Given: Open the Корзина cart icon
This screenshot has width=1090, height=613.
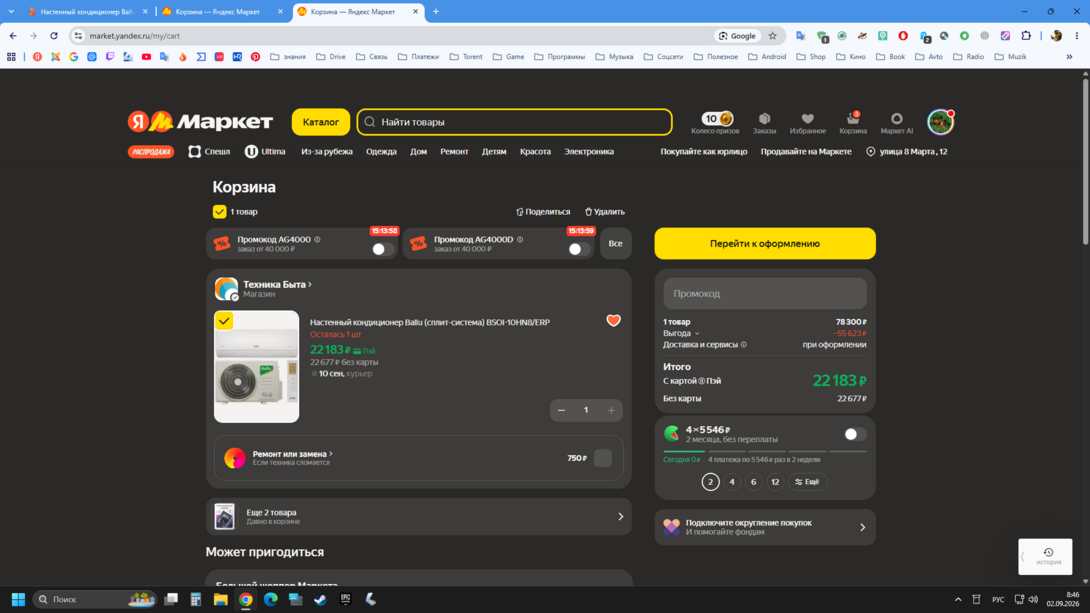Looking at the screenshot, I should point(852,122).
